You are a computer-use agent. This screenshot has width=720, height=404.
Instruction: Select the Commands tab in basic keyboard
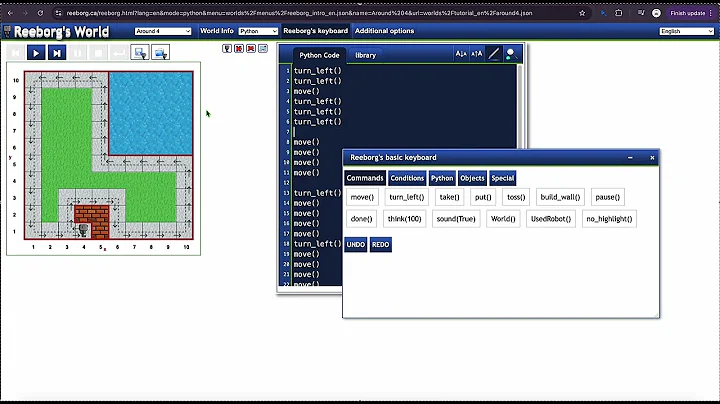365,178
